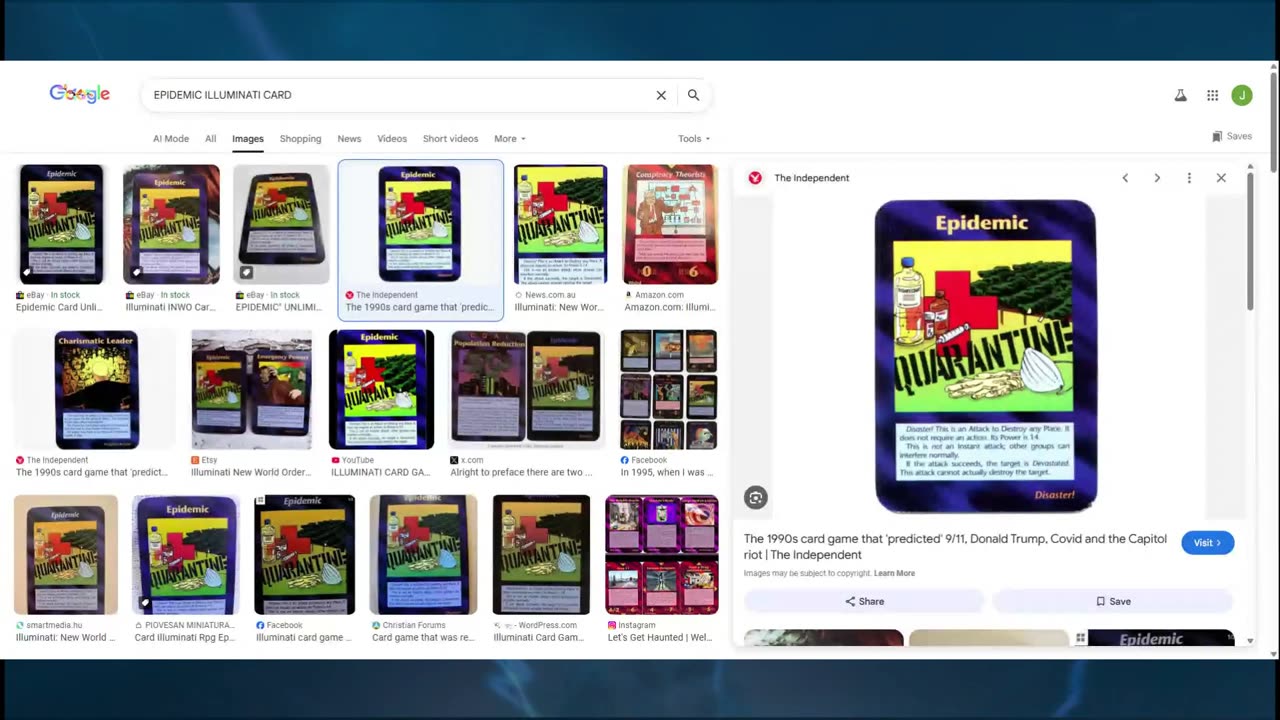The height and width of the screenshot is (720, 1280).
Task: Open Search Labs flask icon
Action: click(x=1180, y=95)
